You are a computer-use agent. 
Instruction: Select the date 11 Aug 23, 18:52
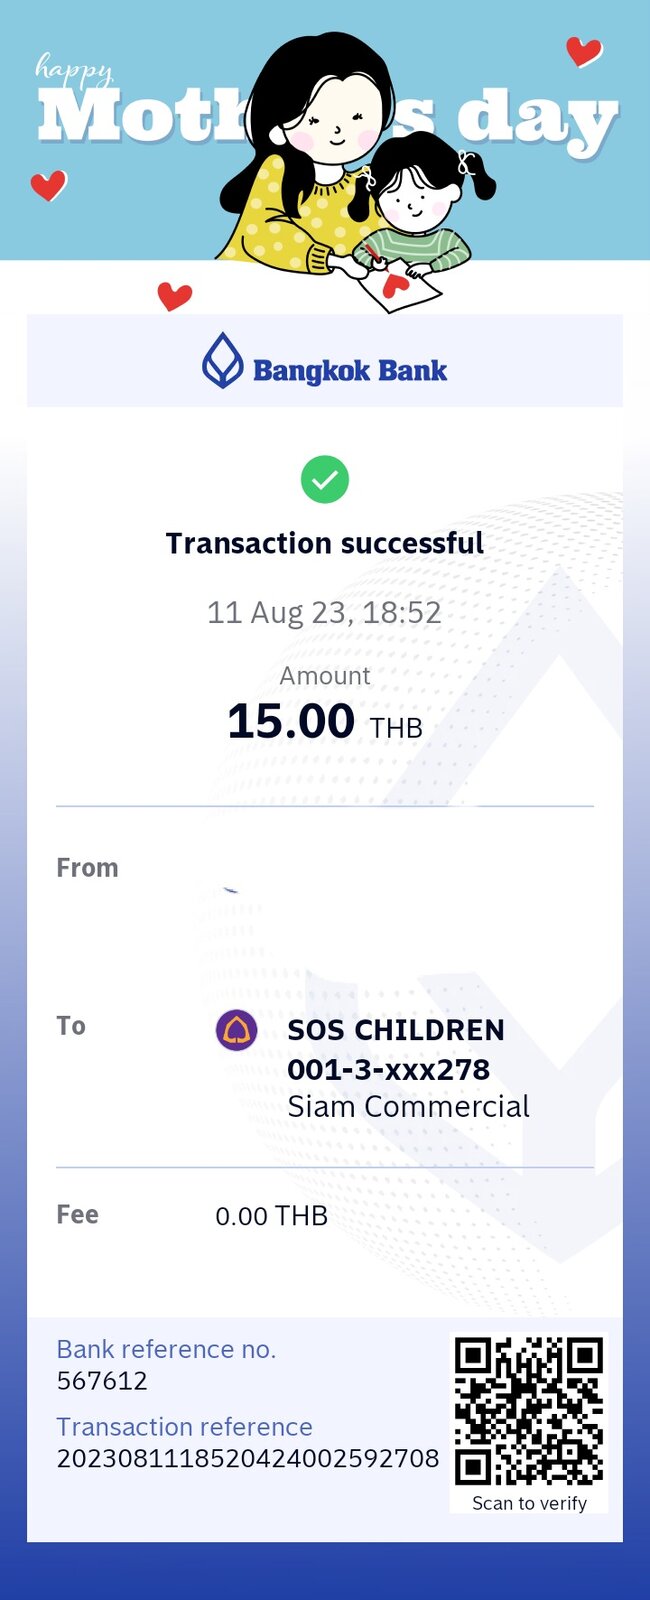click(324, 612)
